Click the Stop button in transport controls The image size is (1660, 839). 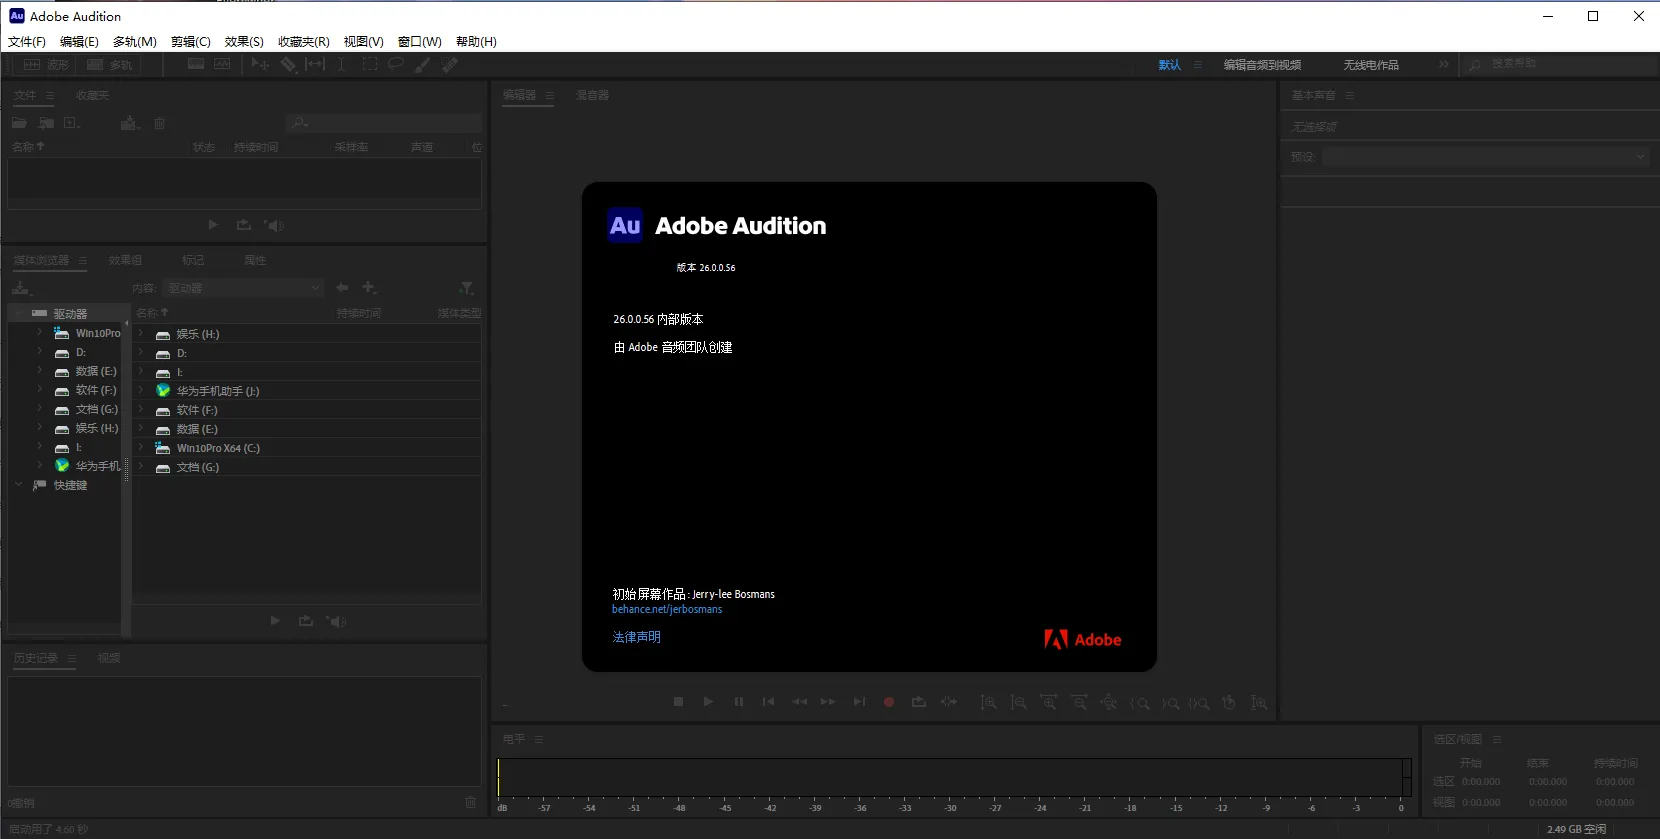click(678, 702)
